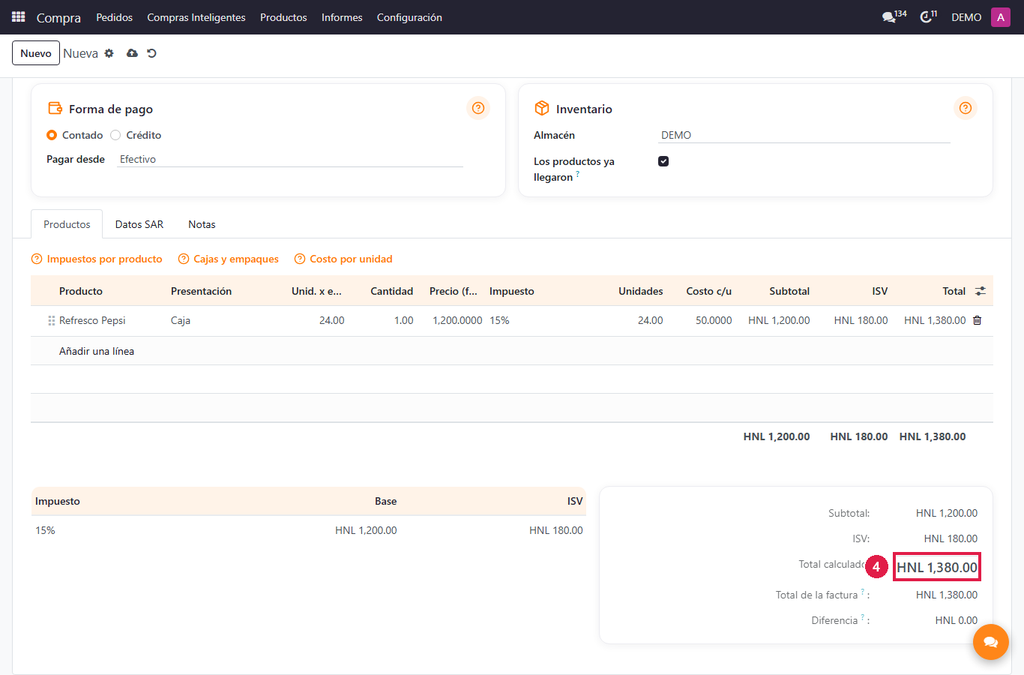Grab the Refresco Pepsi row handle
The height and width of the screenshot is (675, 1024).
point(51,321)
